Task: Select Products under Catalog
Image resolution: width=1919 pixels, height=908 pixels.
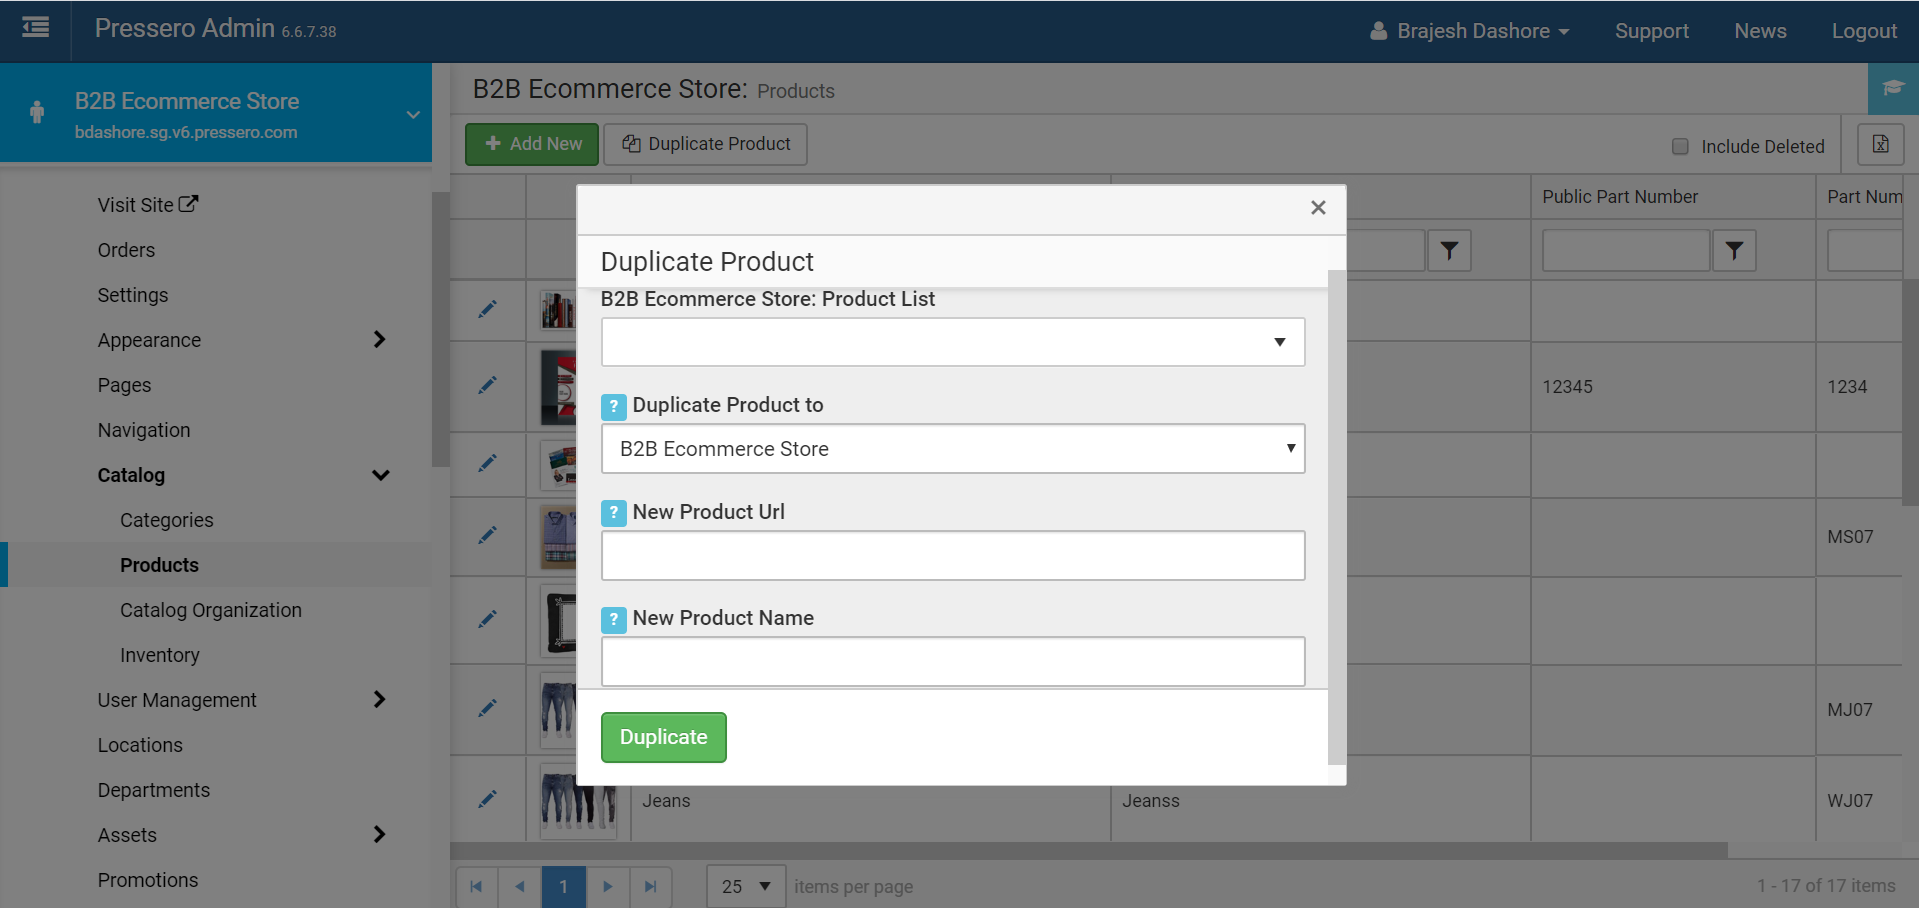Action: coord(159,565)
